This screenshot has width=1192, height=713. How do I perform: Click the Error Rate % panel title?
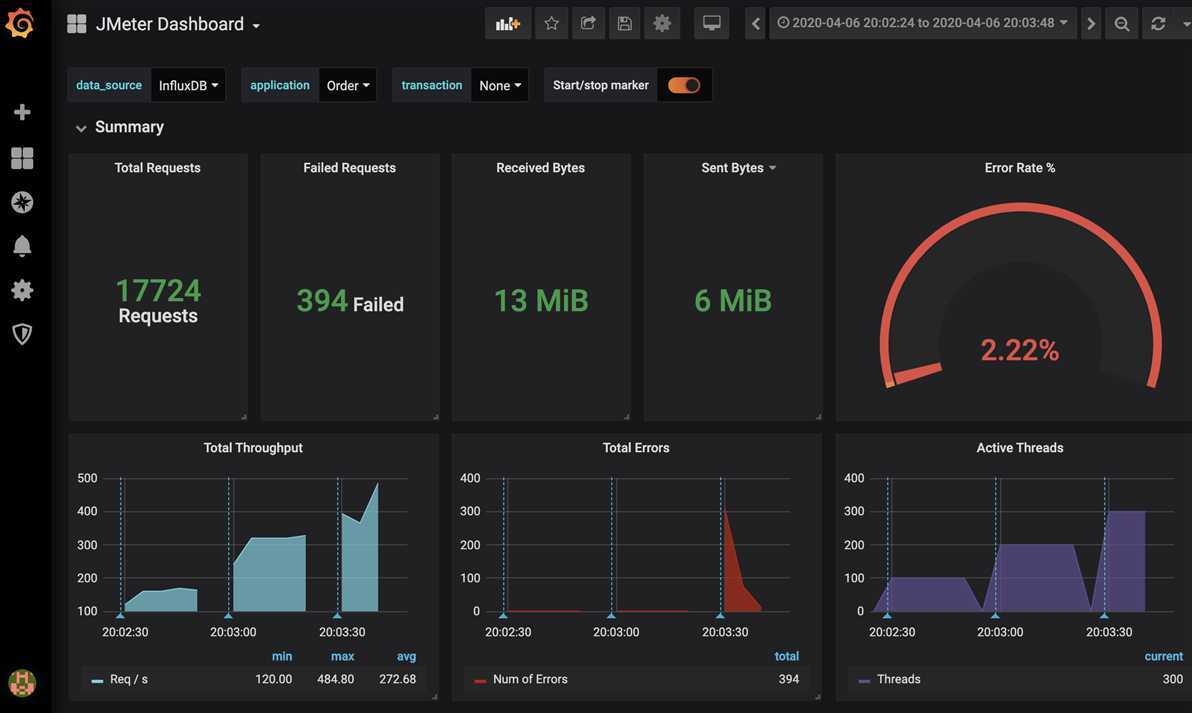tap(1019, 168)
